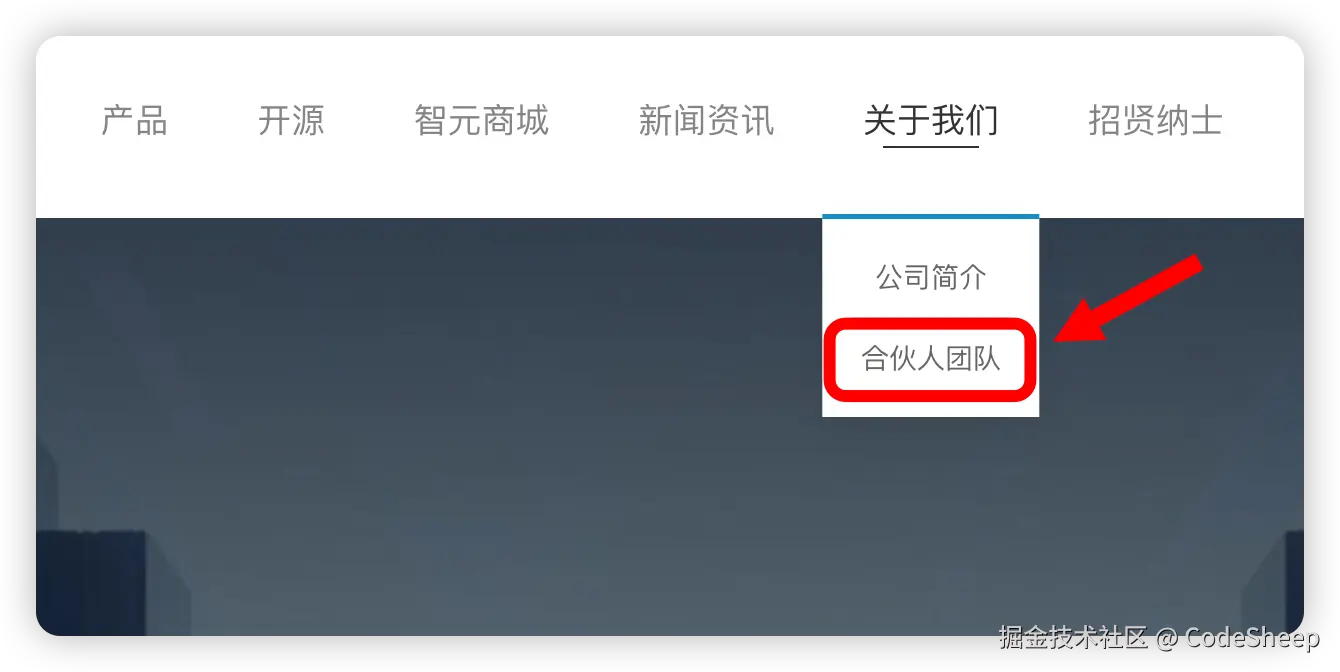Expand the 关于我们 dropdown menu
The width and height of the screenshot is (1340, 672).
tap(931, 121)
